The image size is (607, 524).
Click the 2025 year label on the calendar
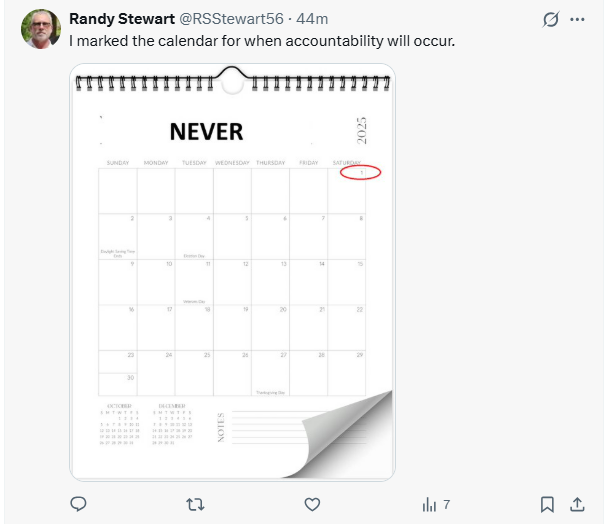point(362,134)
